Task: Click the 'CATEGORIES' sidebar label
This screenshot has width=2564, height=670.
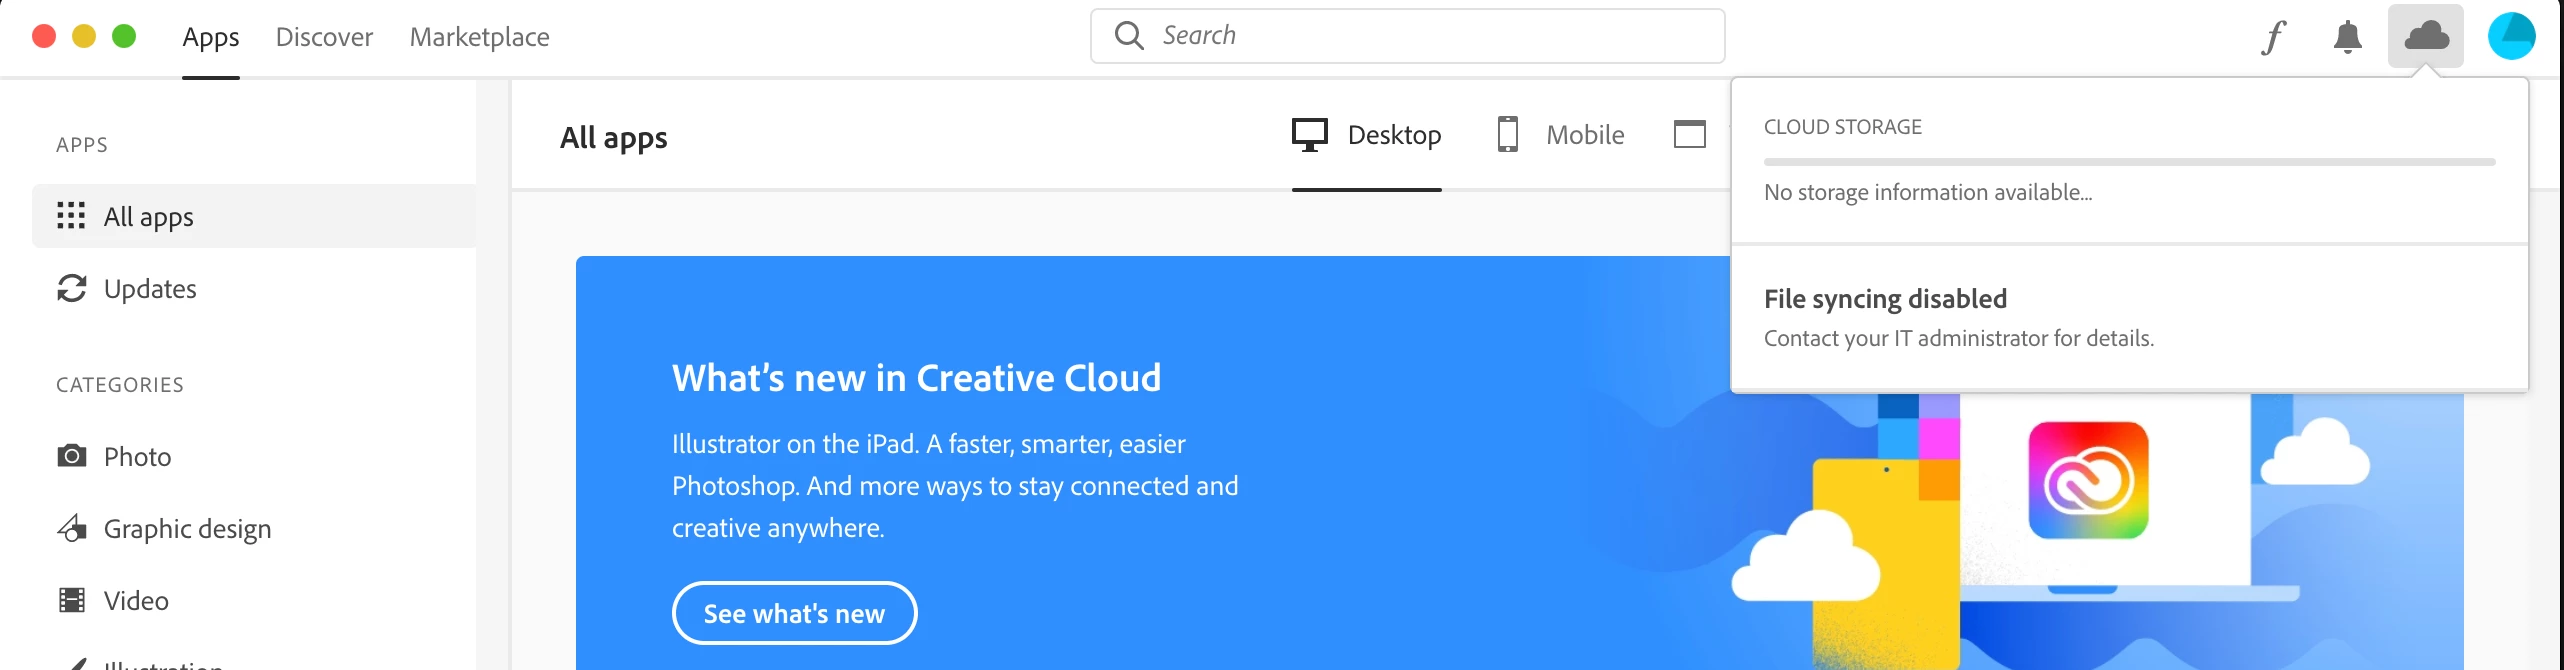Action: click(x=120, y=385)
